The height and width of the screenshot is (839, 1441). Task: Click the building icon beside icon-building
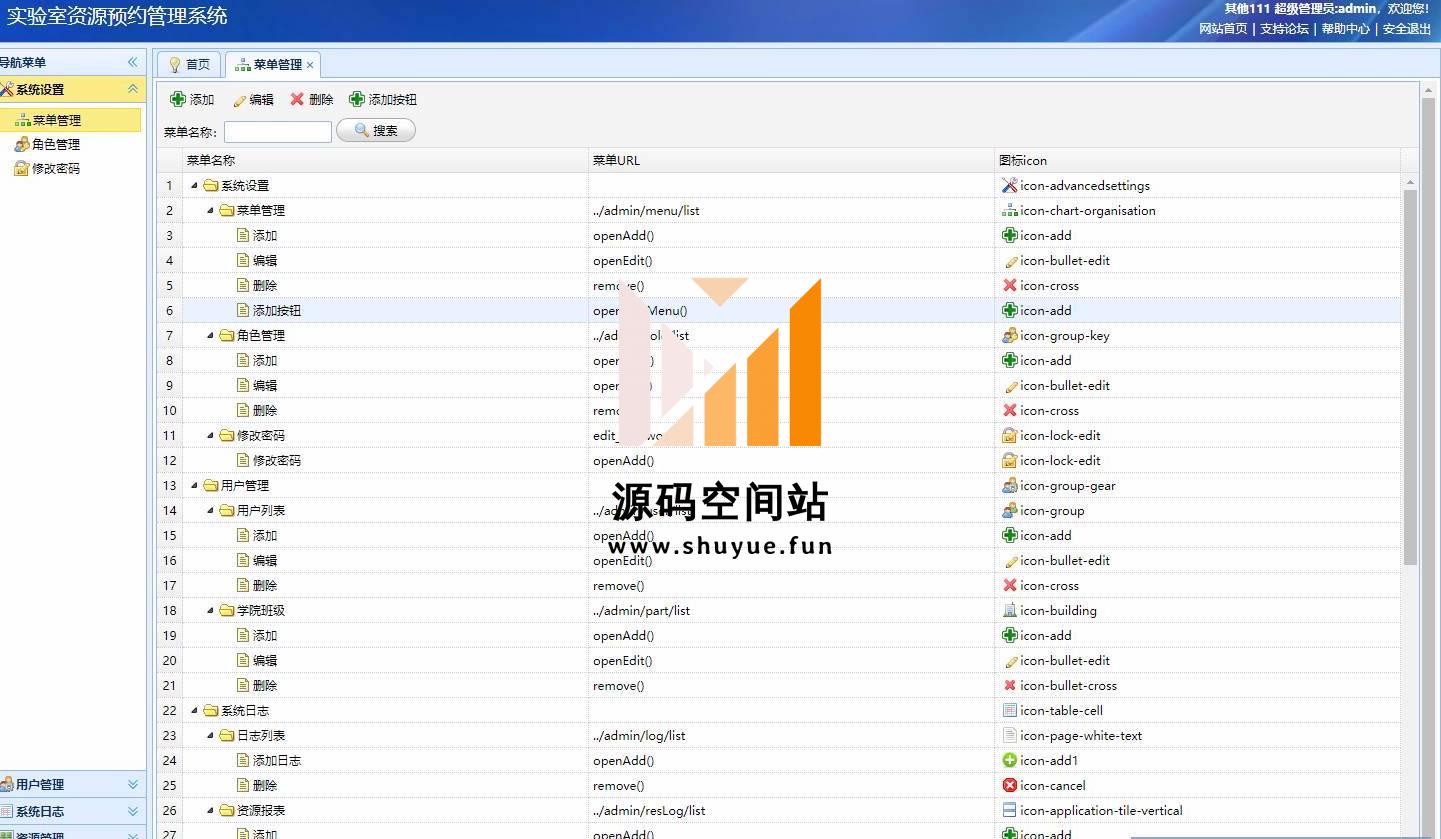point(1009,610)
